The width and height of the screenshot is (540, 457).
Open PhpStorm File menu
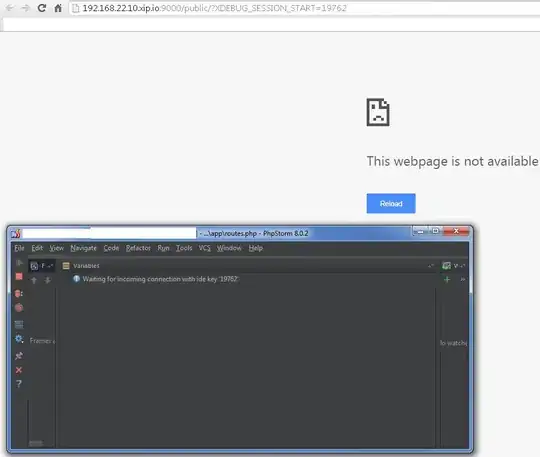pos(19,248)
